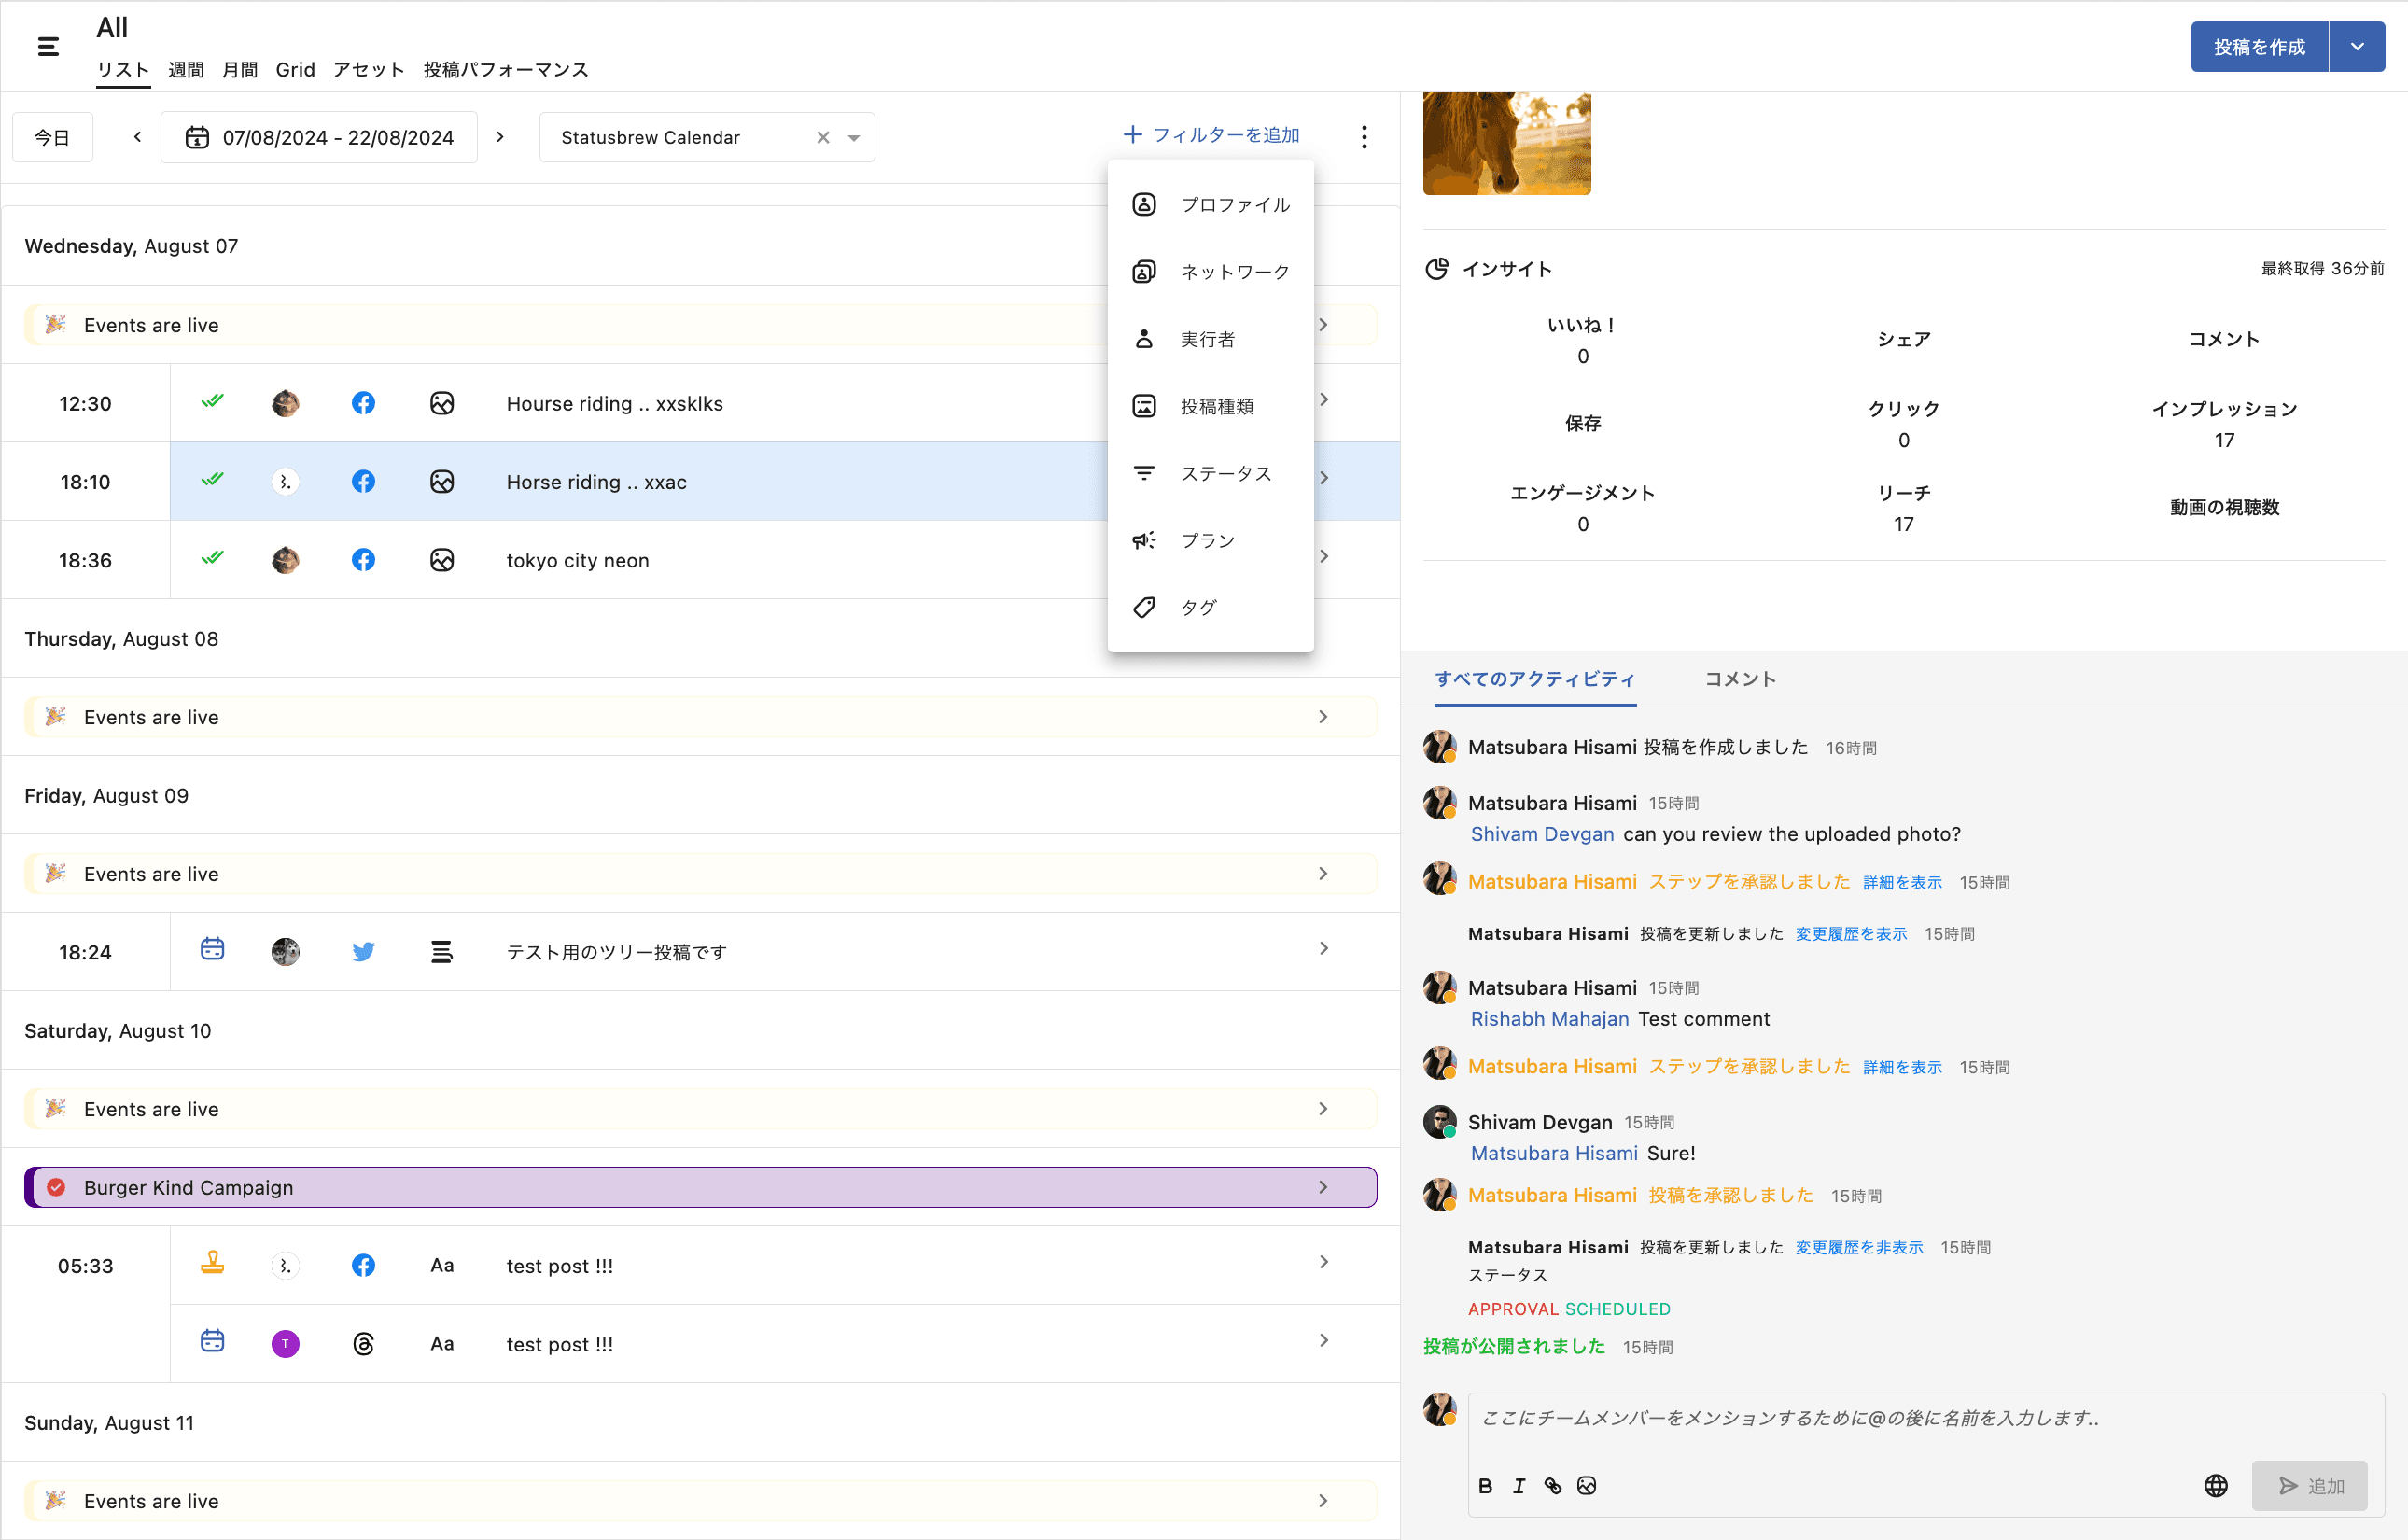Open the three-dot more options menu
Viewport: 2408px width, 1540px height.
[x=1364, y=137]
